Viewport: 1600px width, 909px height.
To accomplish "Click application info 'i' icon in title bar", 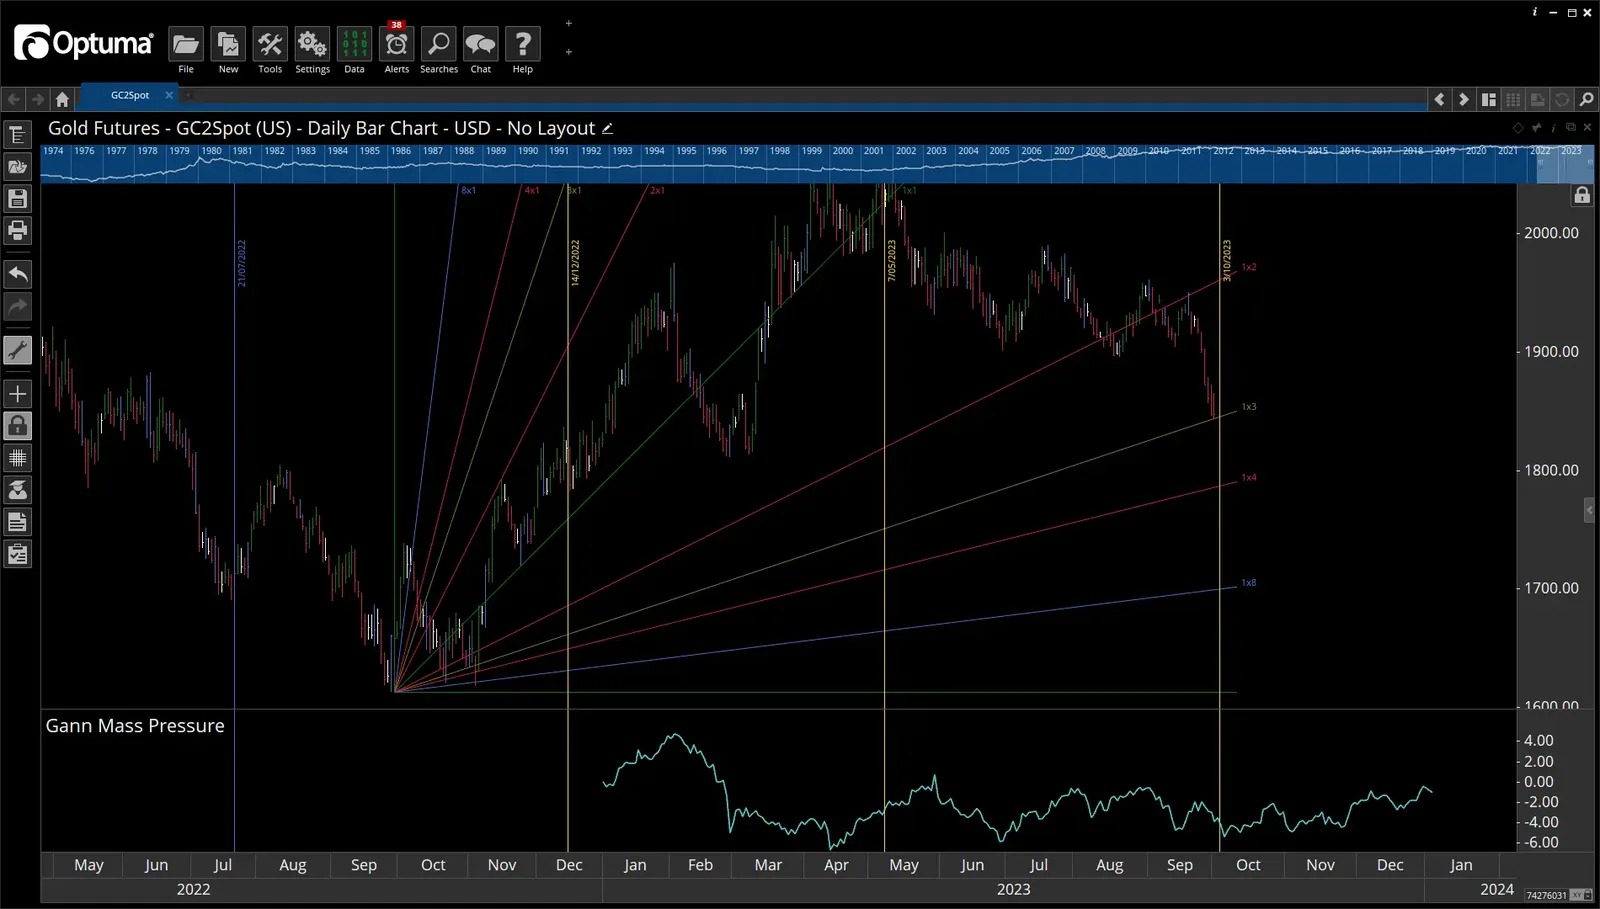I will [x=1535, y=12].
